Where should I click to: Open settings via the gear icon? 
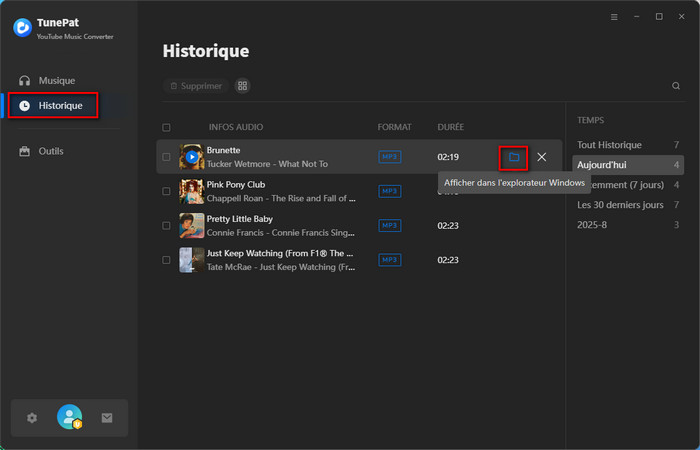tap(32, 418)
